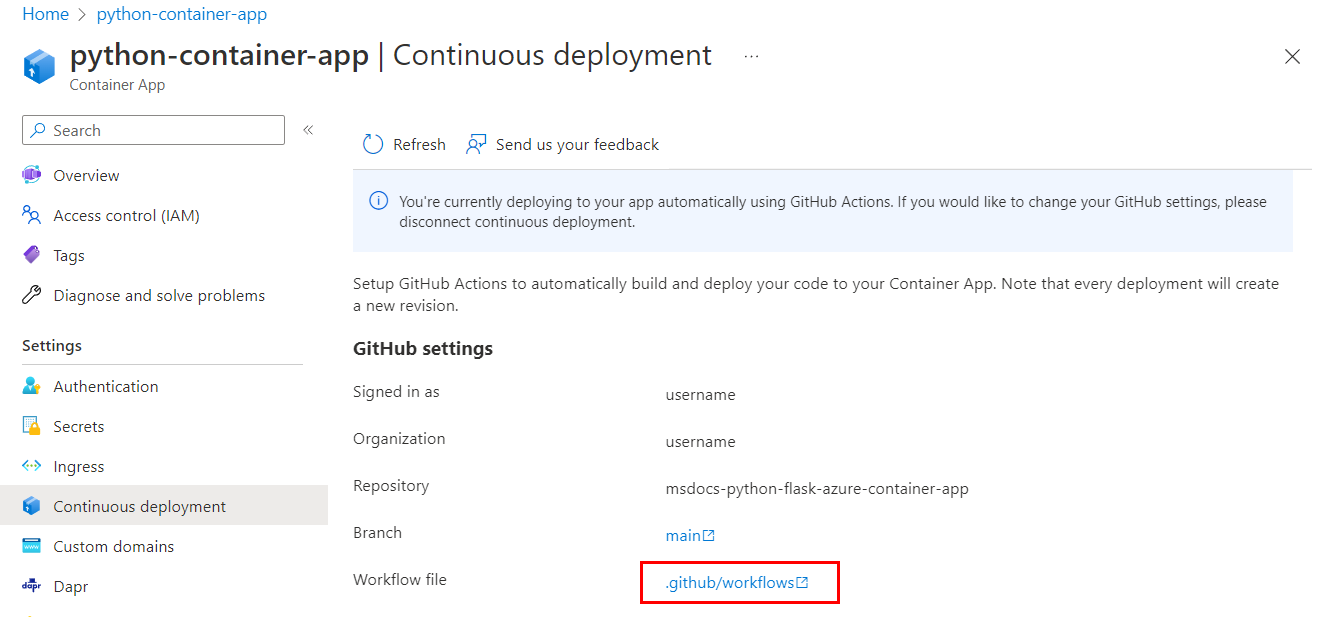Select Access control (IAM) in the sidebar
This screenshot has height=617, width=1320.
tap(125, 215)
